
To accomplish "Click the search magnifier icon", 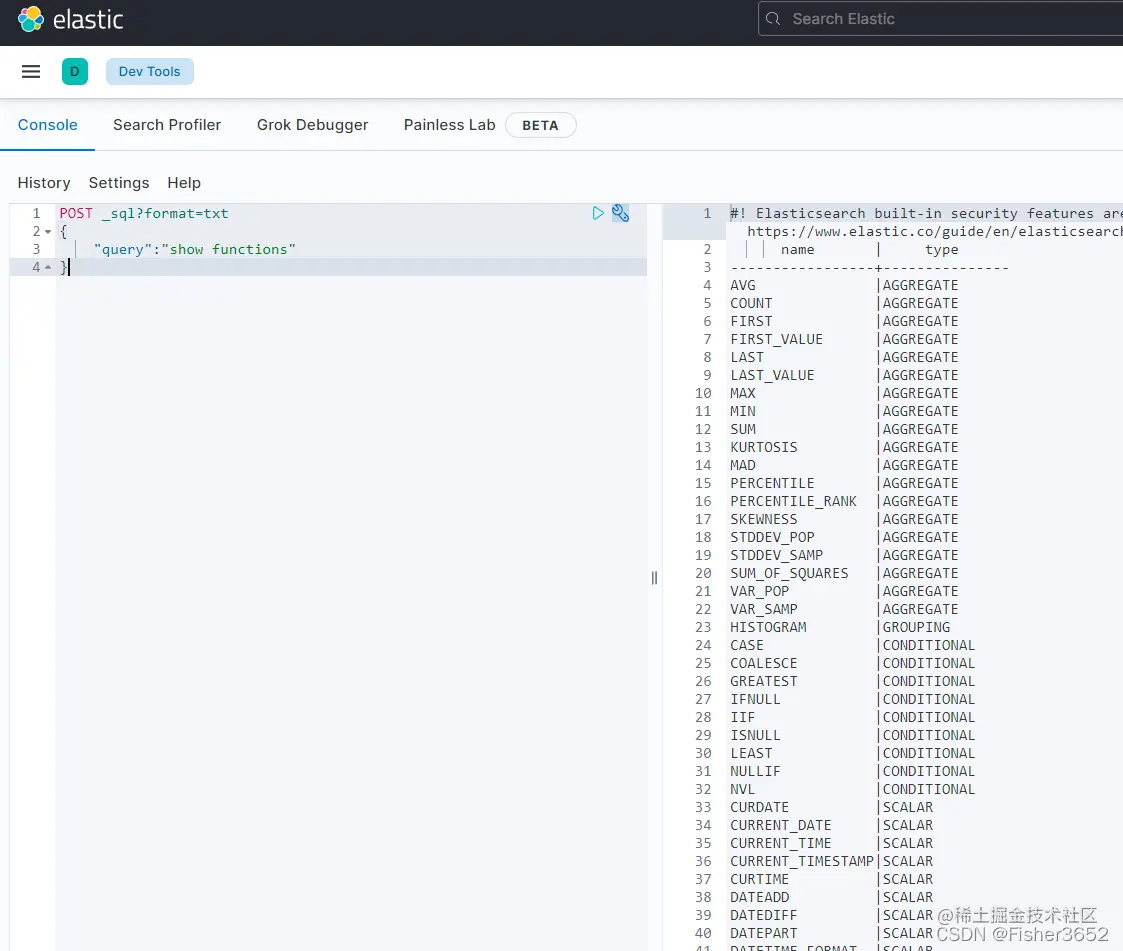I will (773, 19).
